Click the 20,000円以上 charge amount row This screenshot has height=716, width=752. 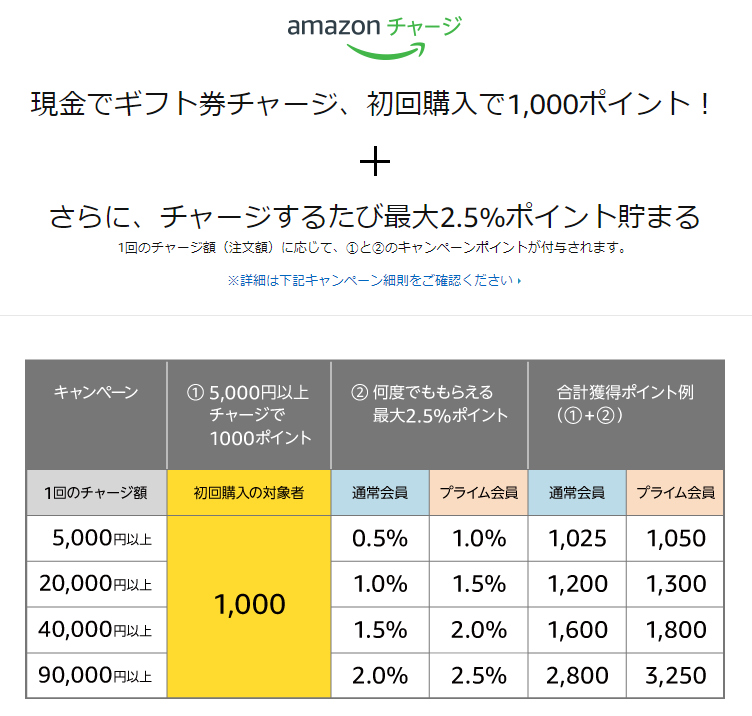[96, 584]
